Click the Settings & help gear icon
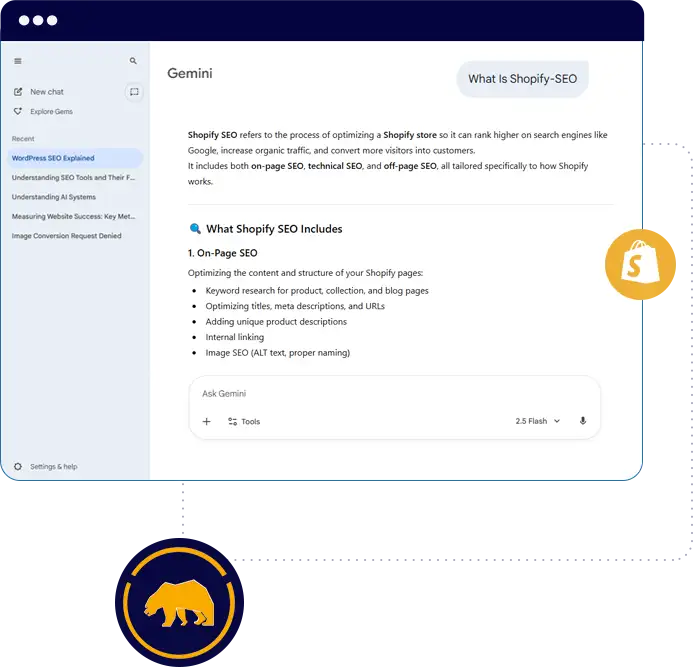Screen dimensions: 693x667 coord(18,467)
